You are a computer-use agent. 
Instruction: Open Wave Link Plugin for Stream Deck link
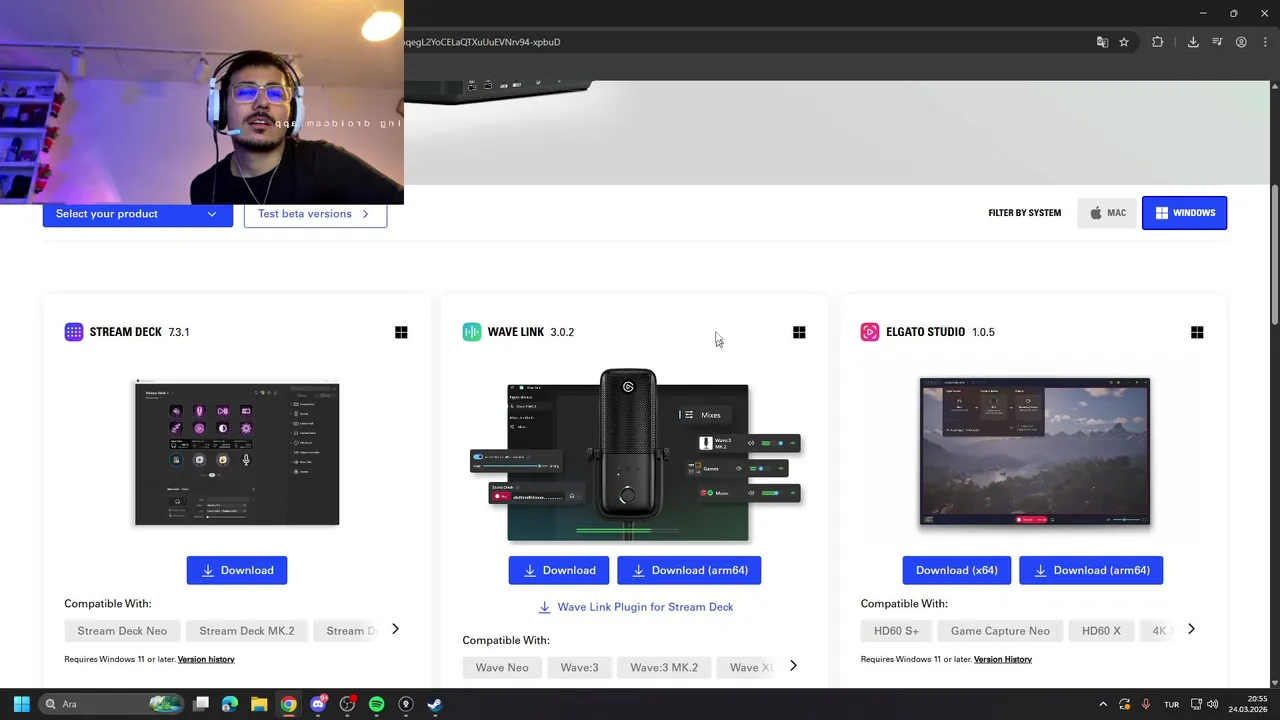635,607
